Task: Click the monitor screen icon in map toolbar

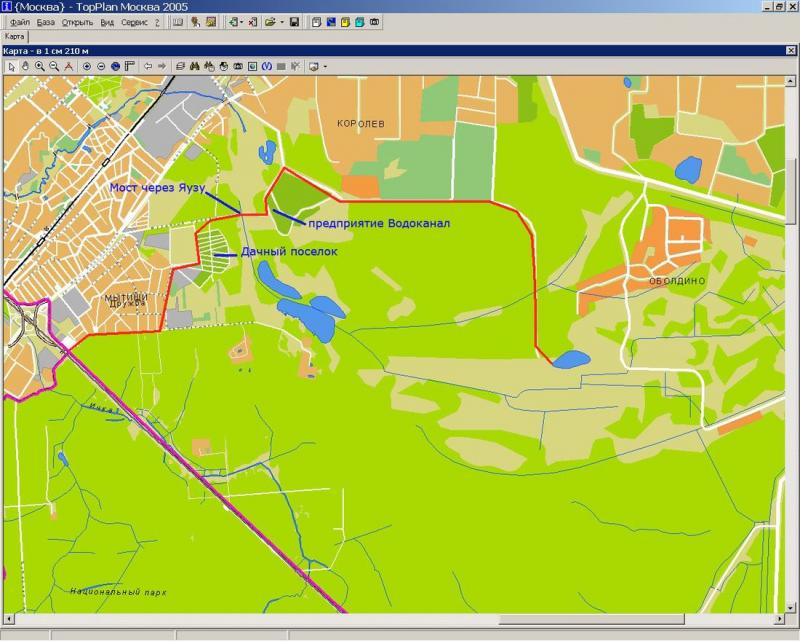Action: click(x=314, y=66)
